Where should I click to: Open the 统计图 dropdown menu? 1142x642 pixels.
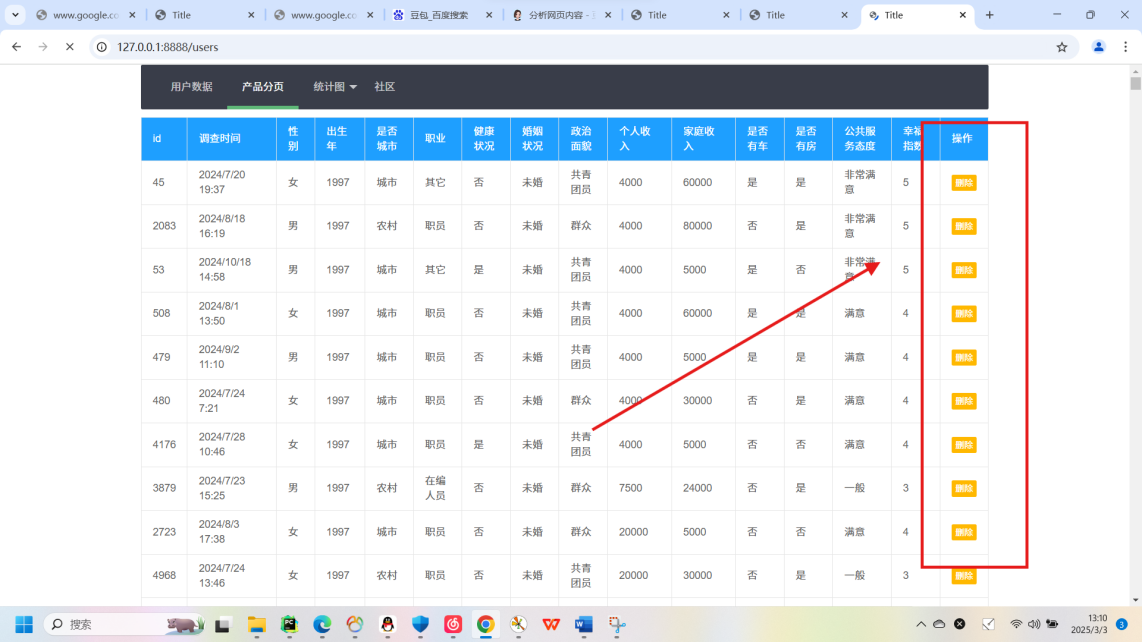[335, 87]
